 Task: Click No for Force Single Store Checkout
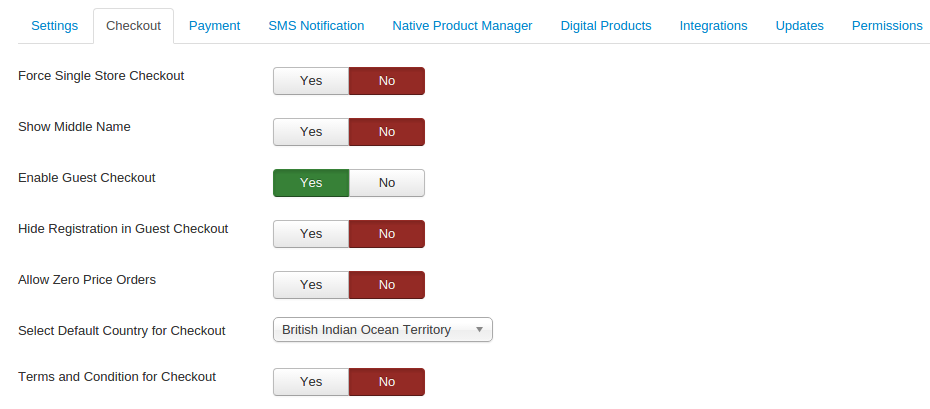tap(387, 81)
